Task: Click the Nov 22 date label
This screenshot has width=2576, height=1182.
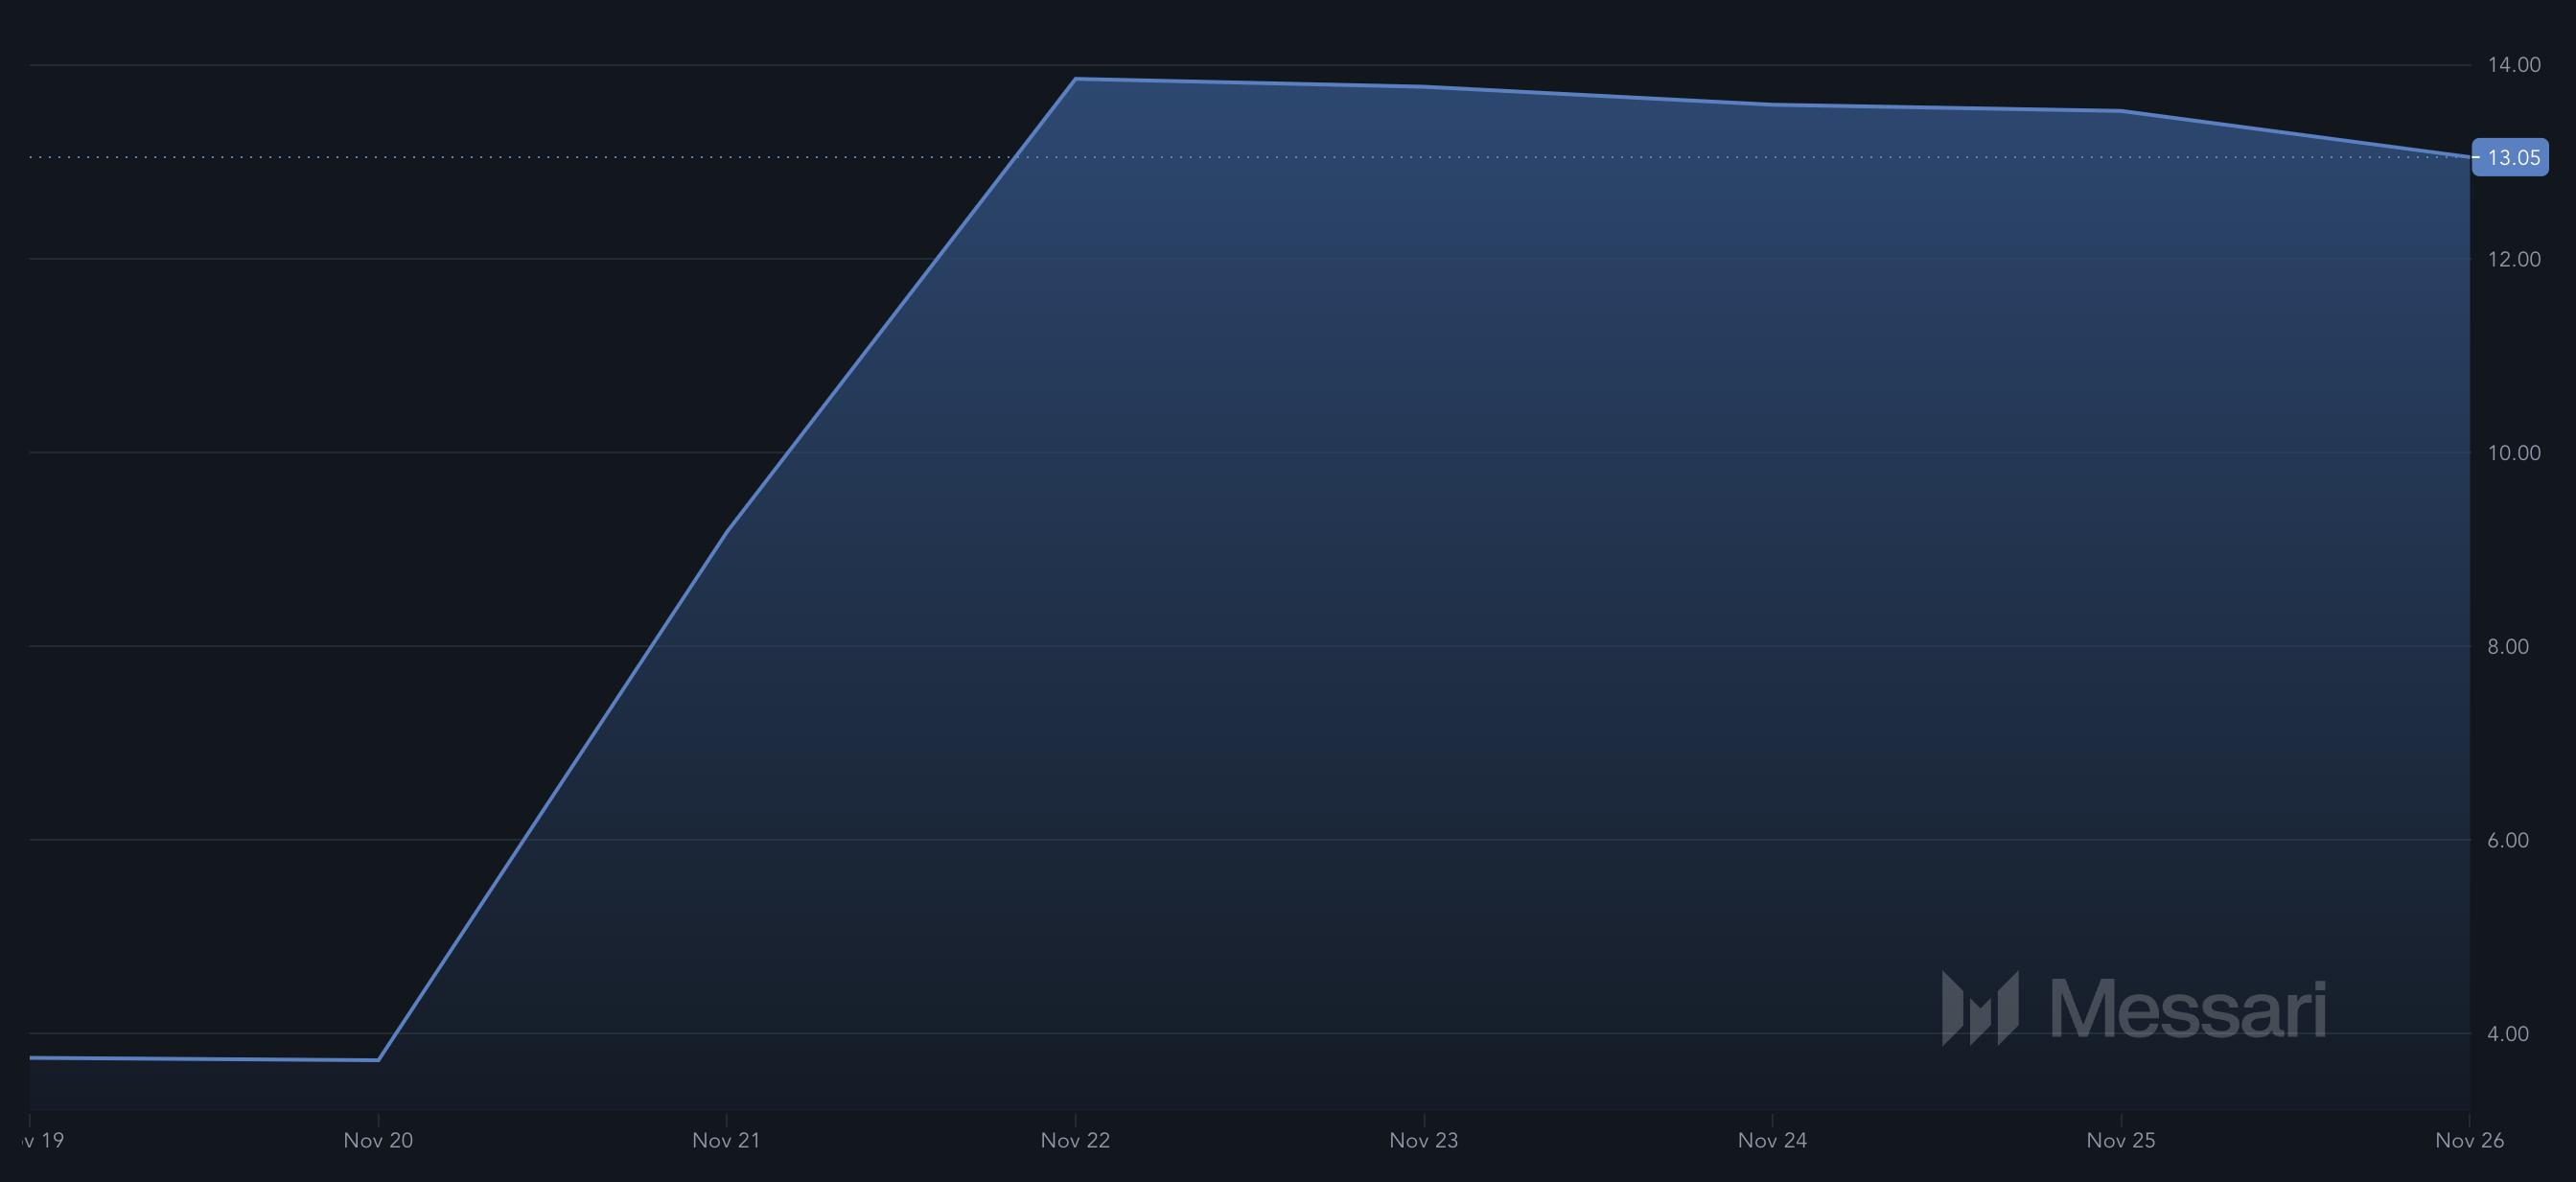Action: tap(1075, 1140)
